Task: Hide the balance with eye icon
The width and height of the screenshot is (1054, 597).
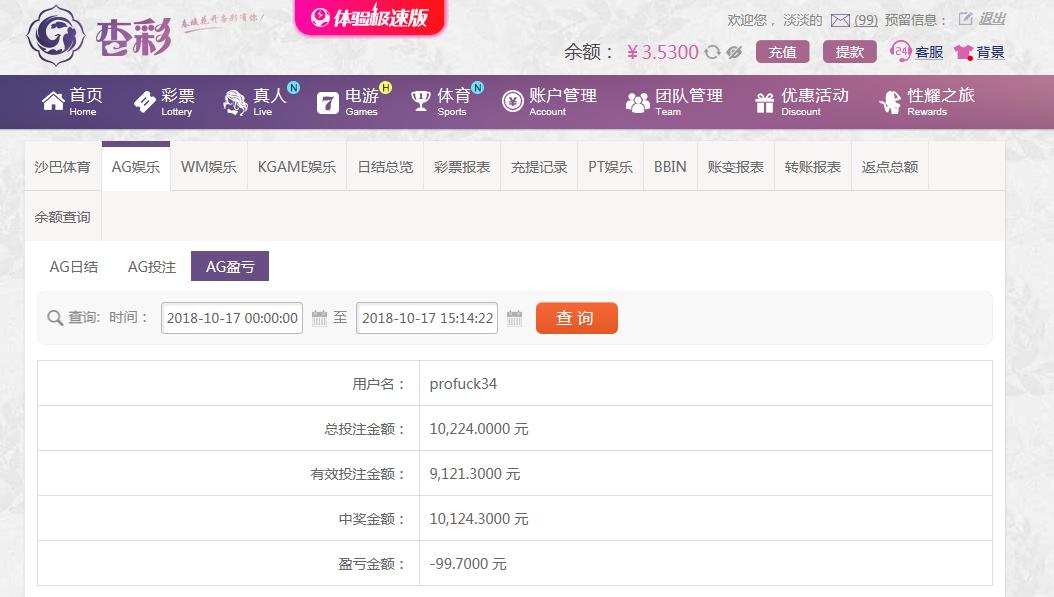Action: (x=734, y=53)
